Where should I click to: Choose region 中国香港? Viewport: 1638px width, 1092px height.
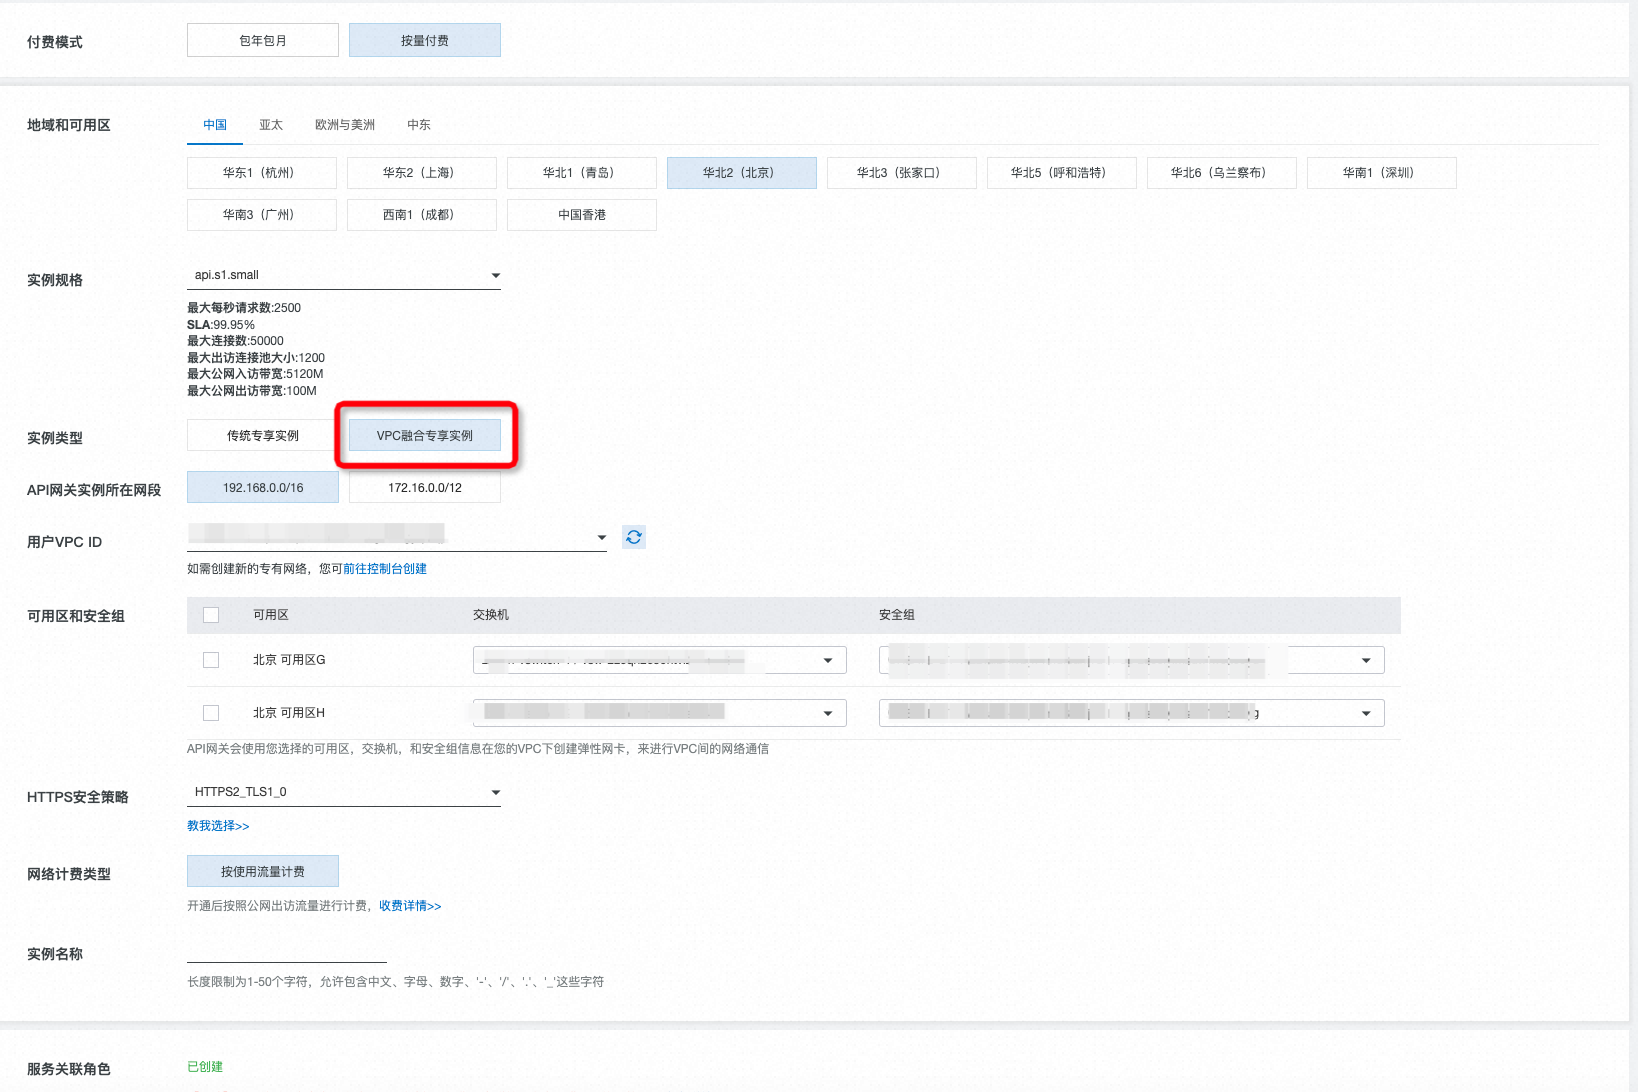click(582, 215)
